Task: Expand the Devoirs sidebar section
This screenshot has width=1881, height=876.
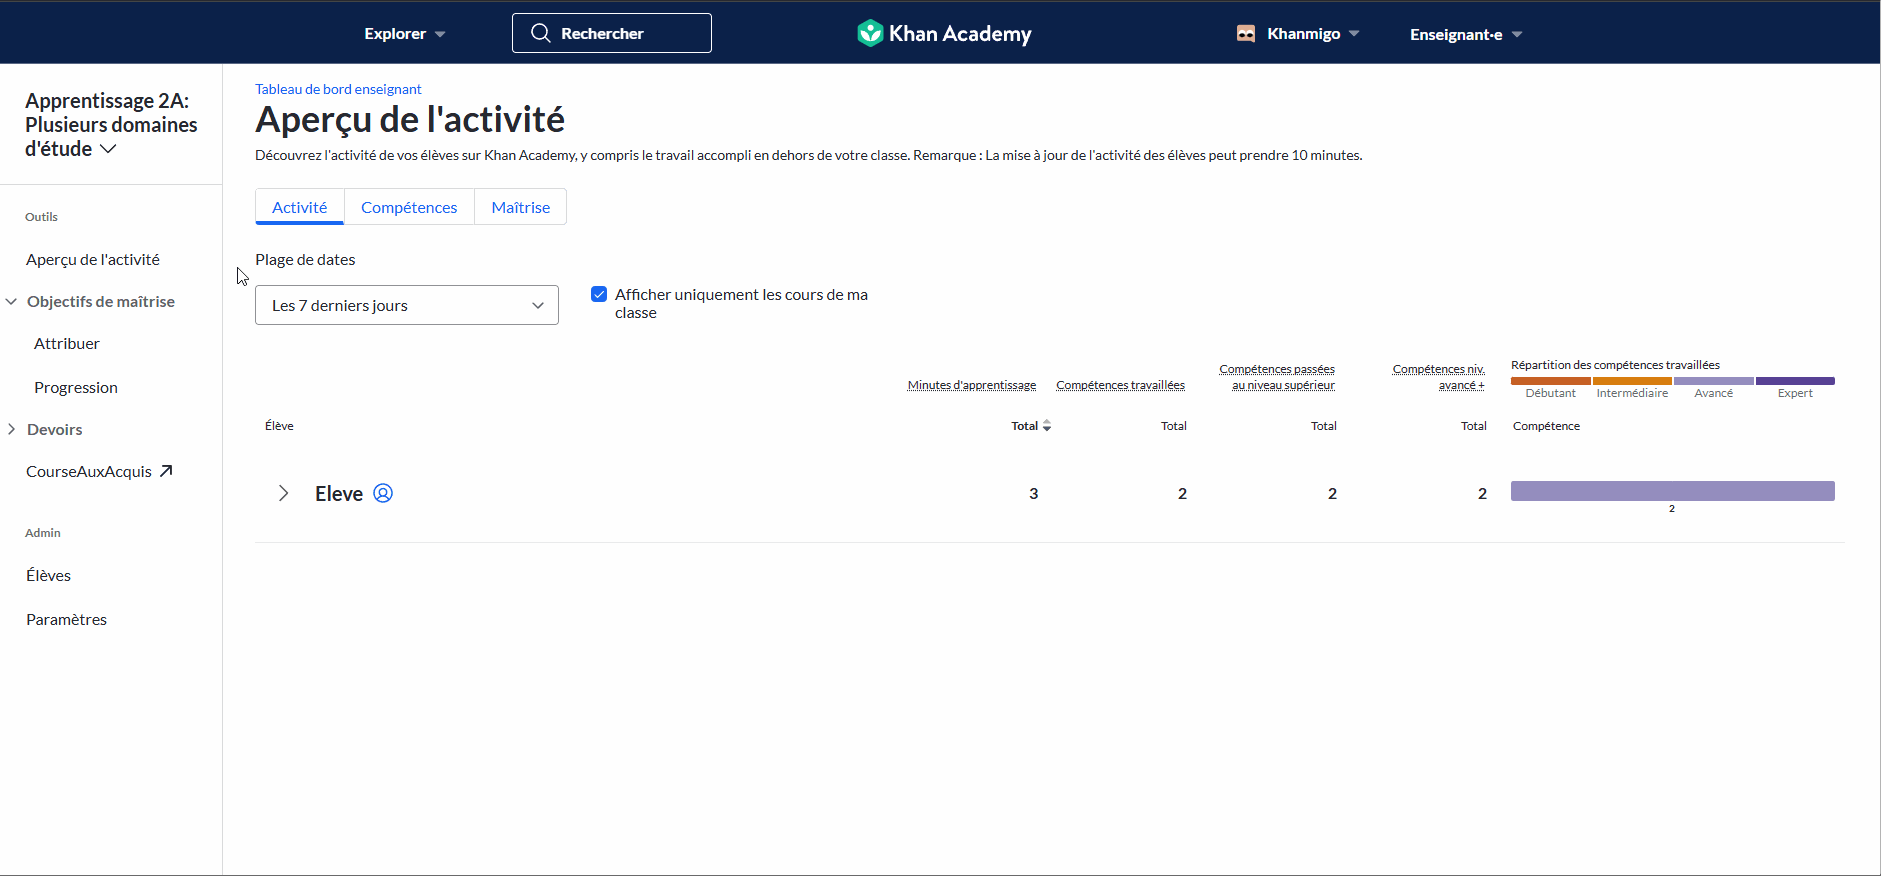Action: click(x=12, y=429)
